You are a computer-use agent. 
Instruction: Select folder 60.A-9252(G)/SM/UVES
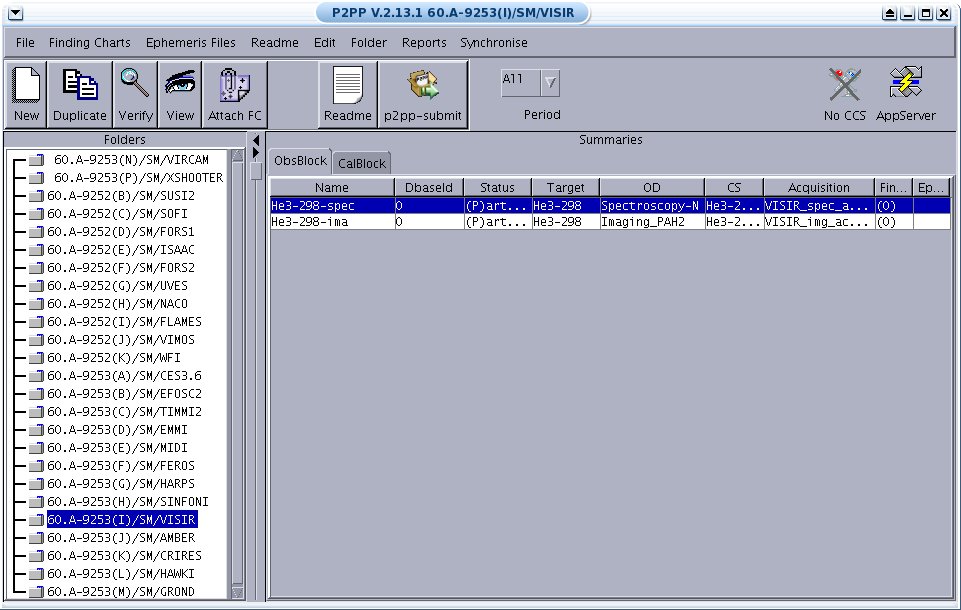coord(117,286)
